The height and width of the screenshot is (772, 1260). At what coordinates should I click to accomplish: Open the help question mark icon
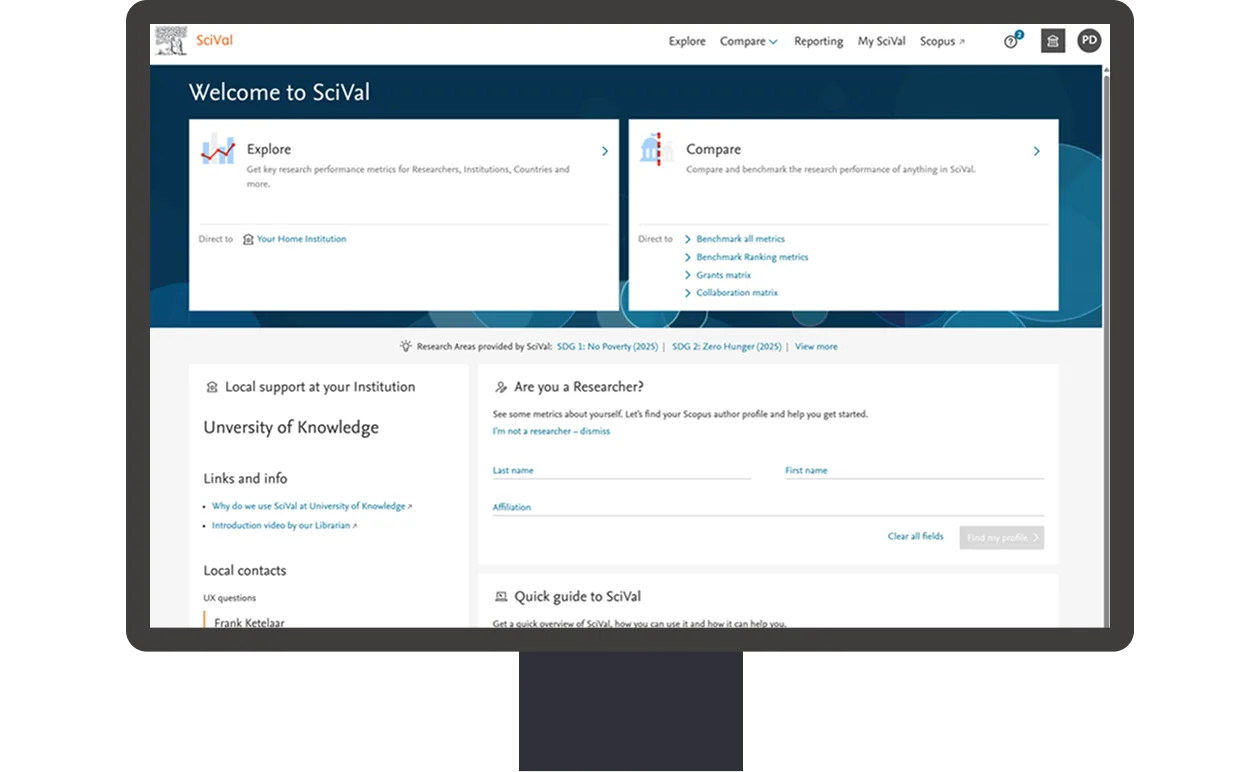[1011, 42]
